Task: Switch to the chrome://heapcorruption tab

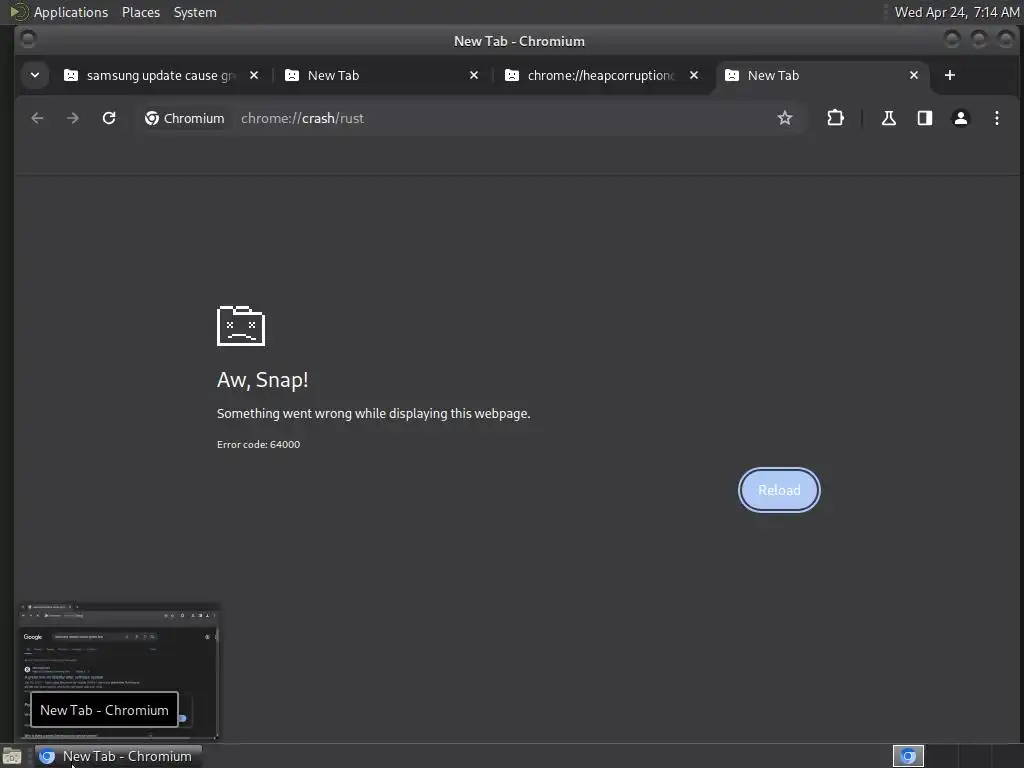Action: click(x=601, y=75)
